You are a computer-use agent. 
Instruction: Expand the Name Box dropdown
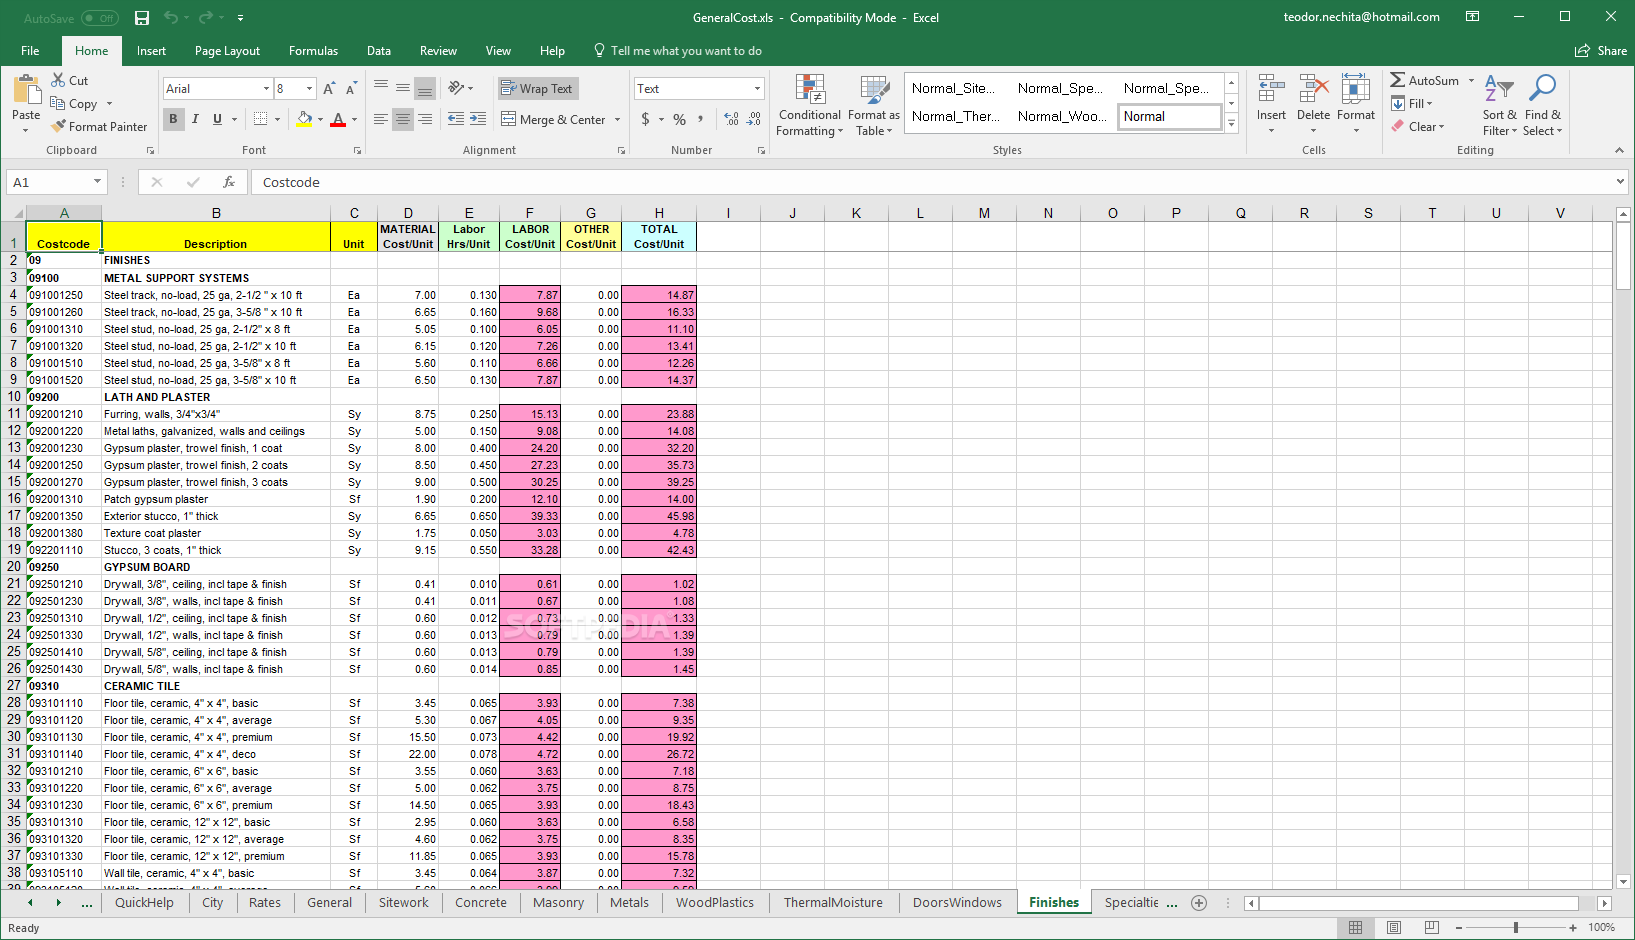click(x=97, y=182)
